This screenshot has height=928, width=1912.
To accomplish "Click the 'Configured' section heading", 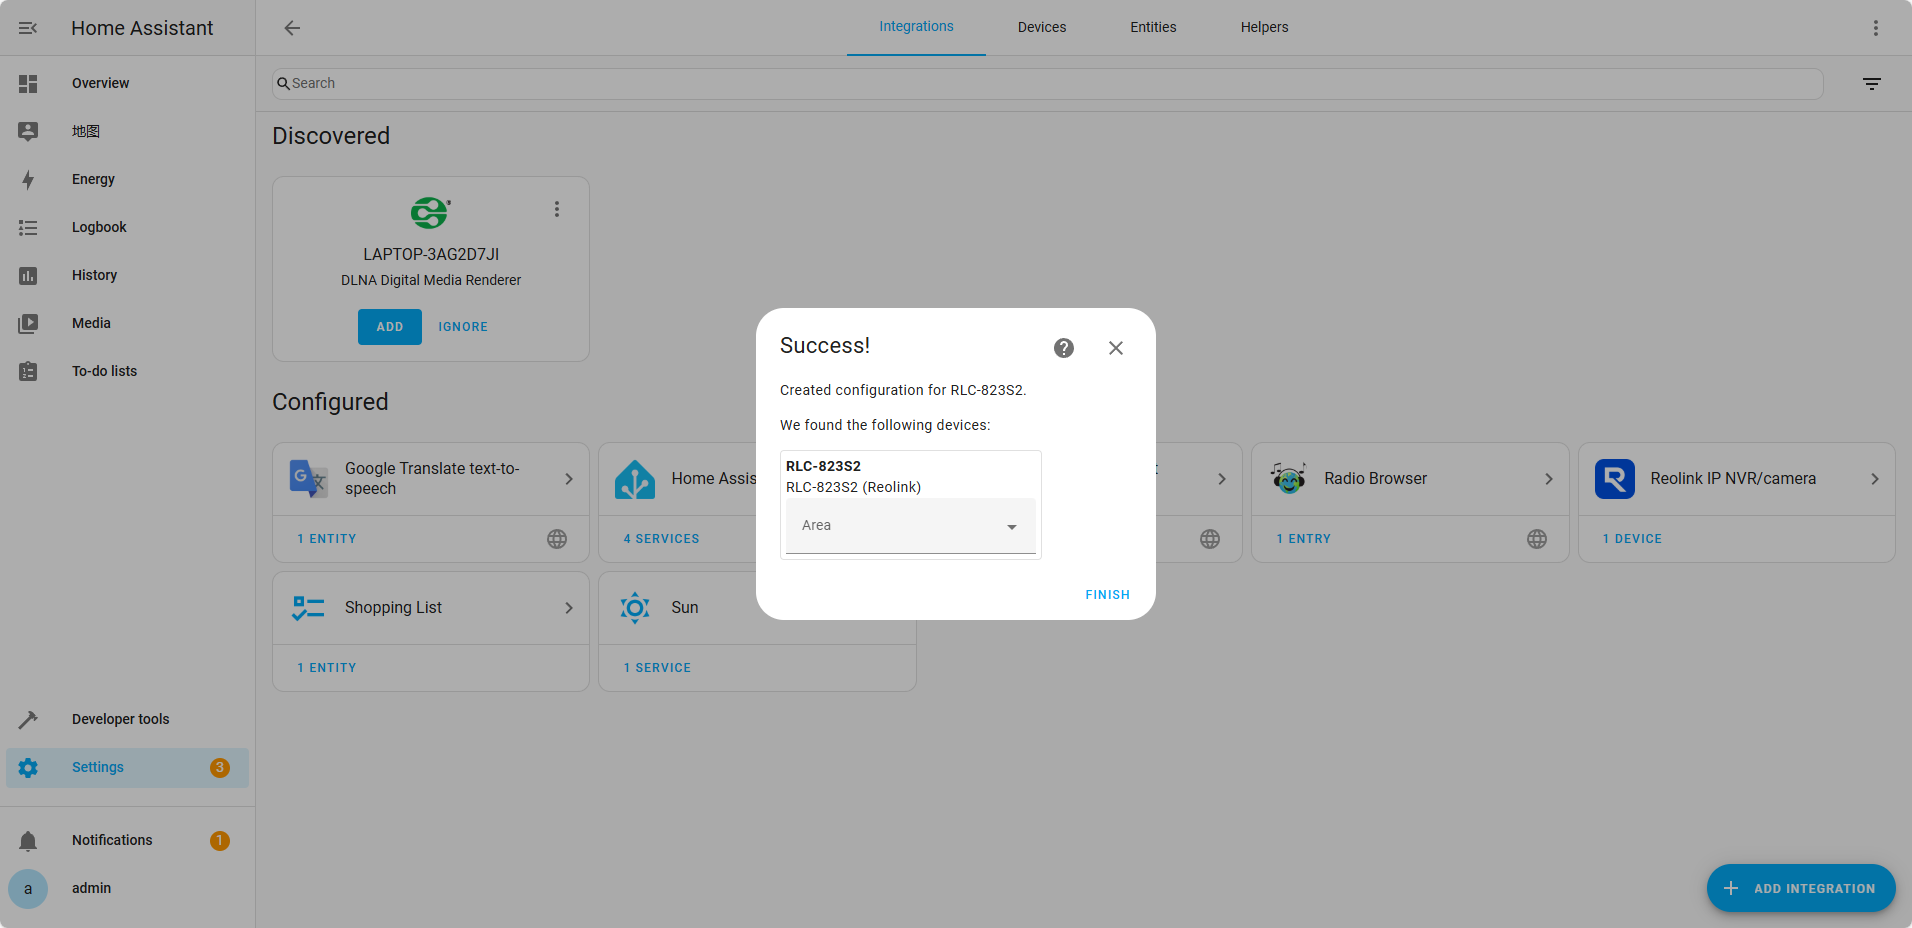I will coord(330,402).
